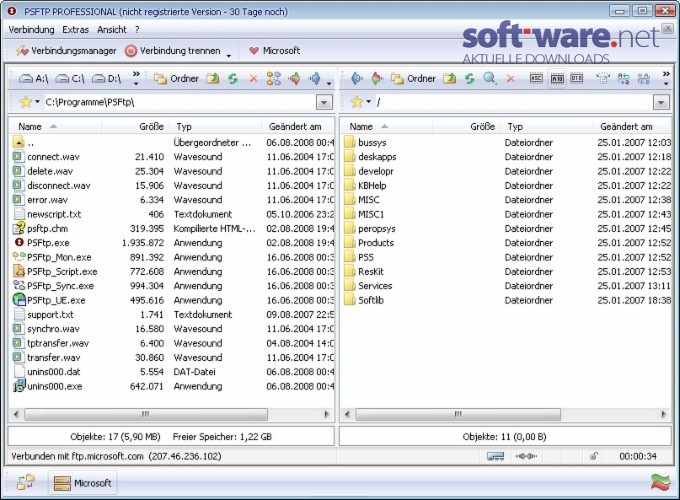Click the red-green transfer arrow in local toolbar
The height and width of the screenshot is (500, 680).
coord(294,78)
